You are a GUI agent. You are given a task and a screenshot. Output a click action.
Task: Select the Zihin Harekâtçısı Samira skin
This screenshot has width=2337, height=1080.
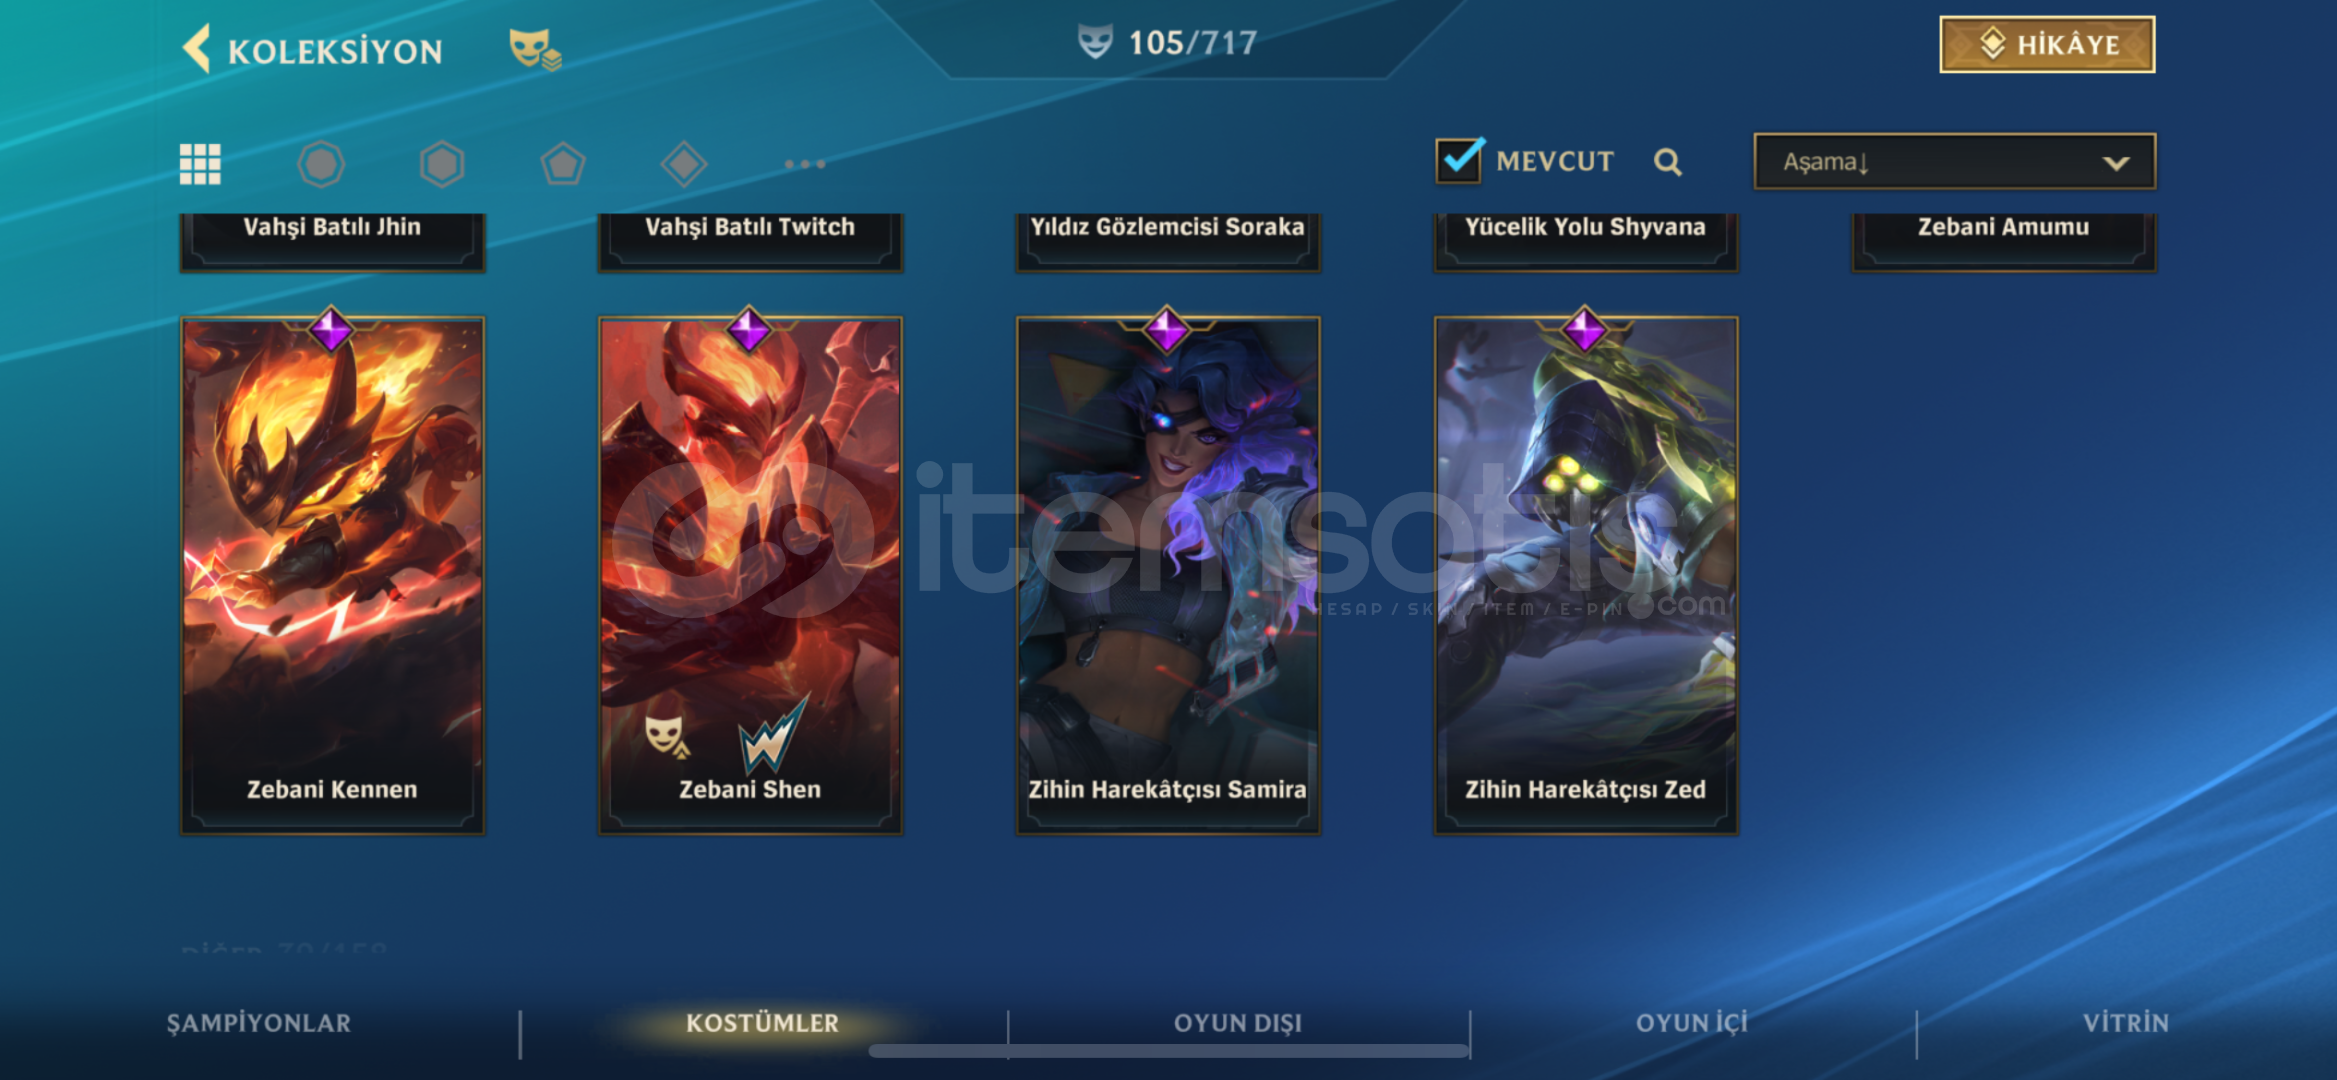click(x=1168, y=574)
